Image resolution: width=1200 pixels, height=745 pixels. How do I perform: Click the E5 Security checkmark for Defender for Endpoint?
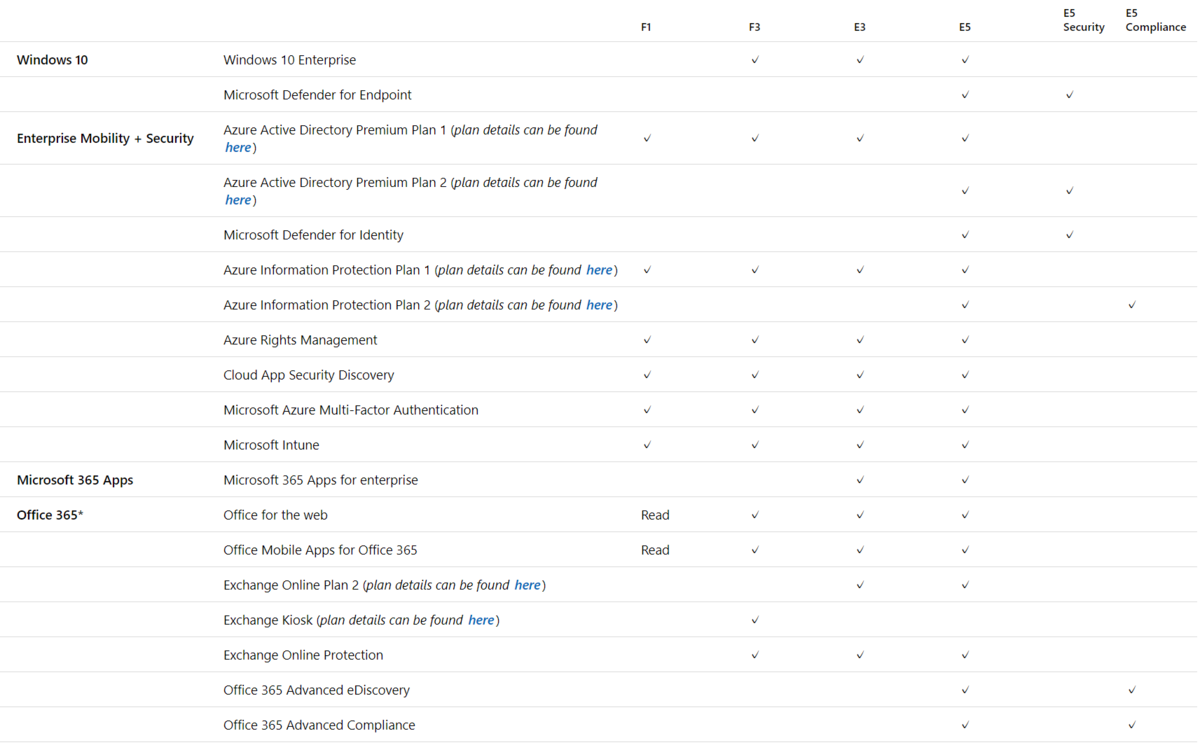click(1070, 95)
